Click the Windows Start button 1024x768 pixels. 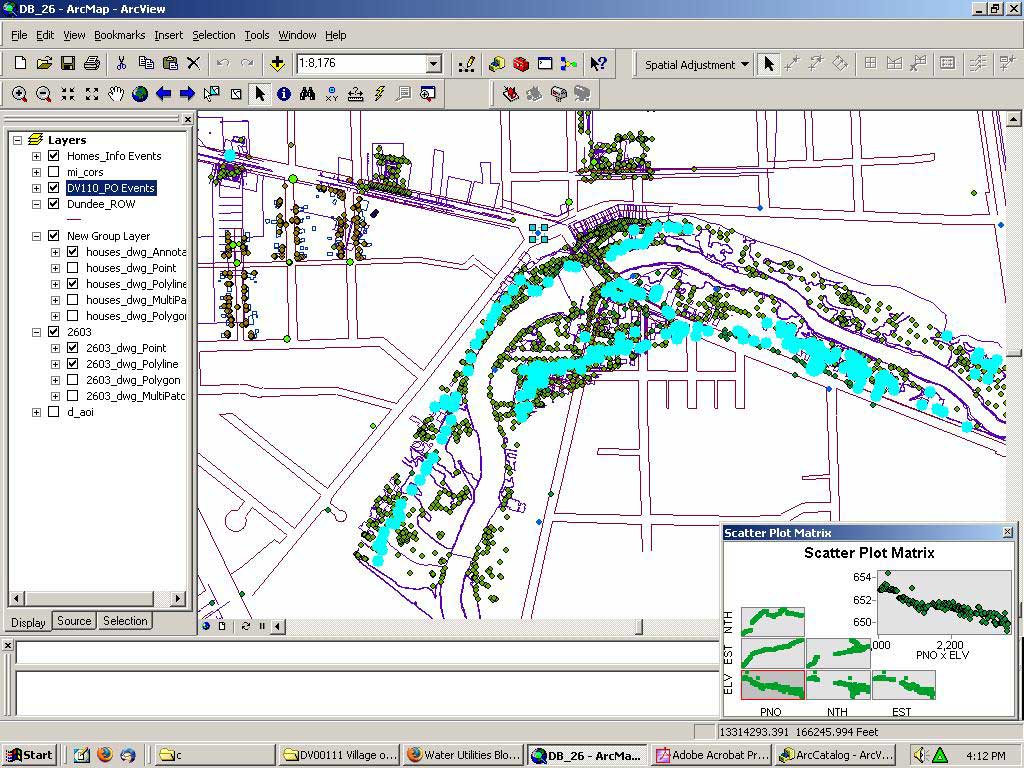pyautogui.click(x=29, y=755)
